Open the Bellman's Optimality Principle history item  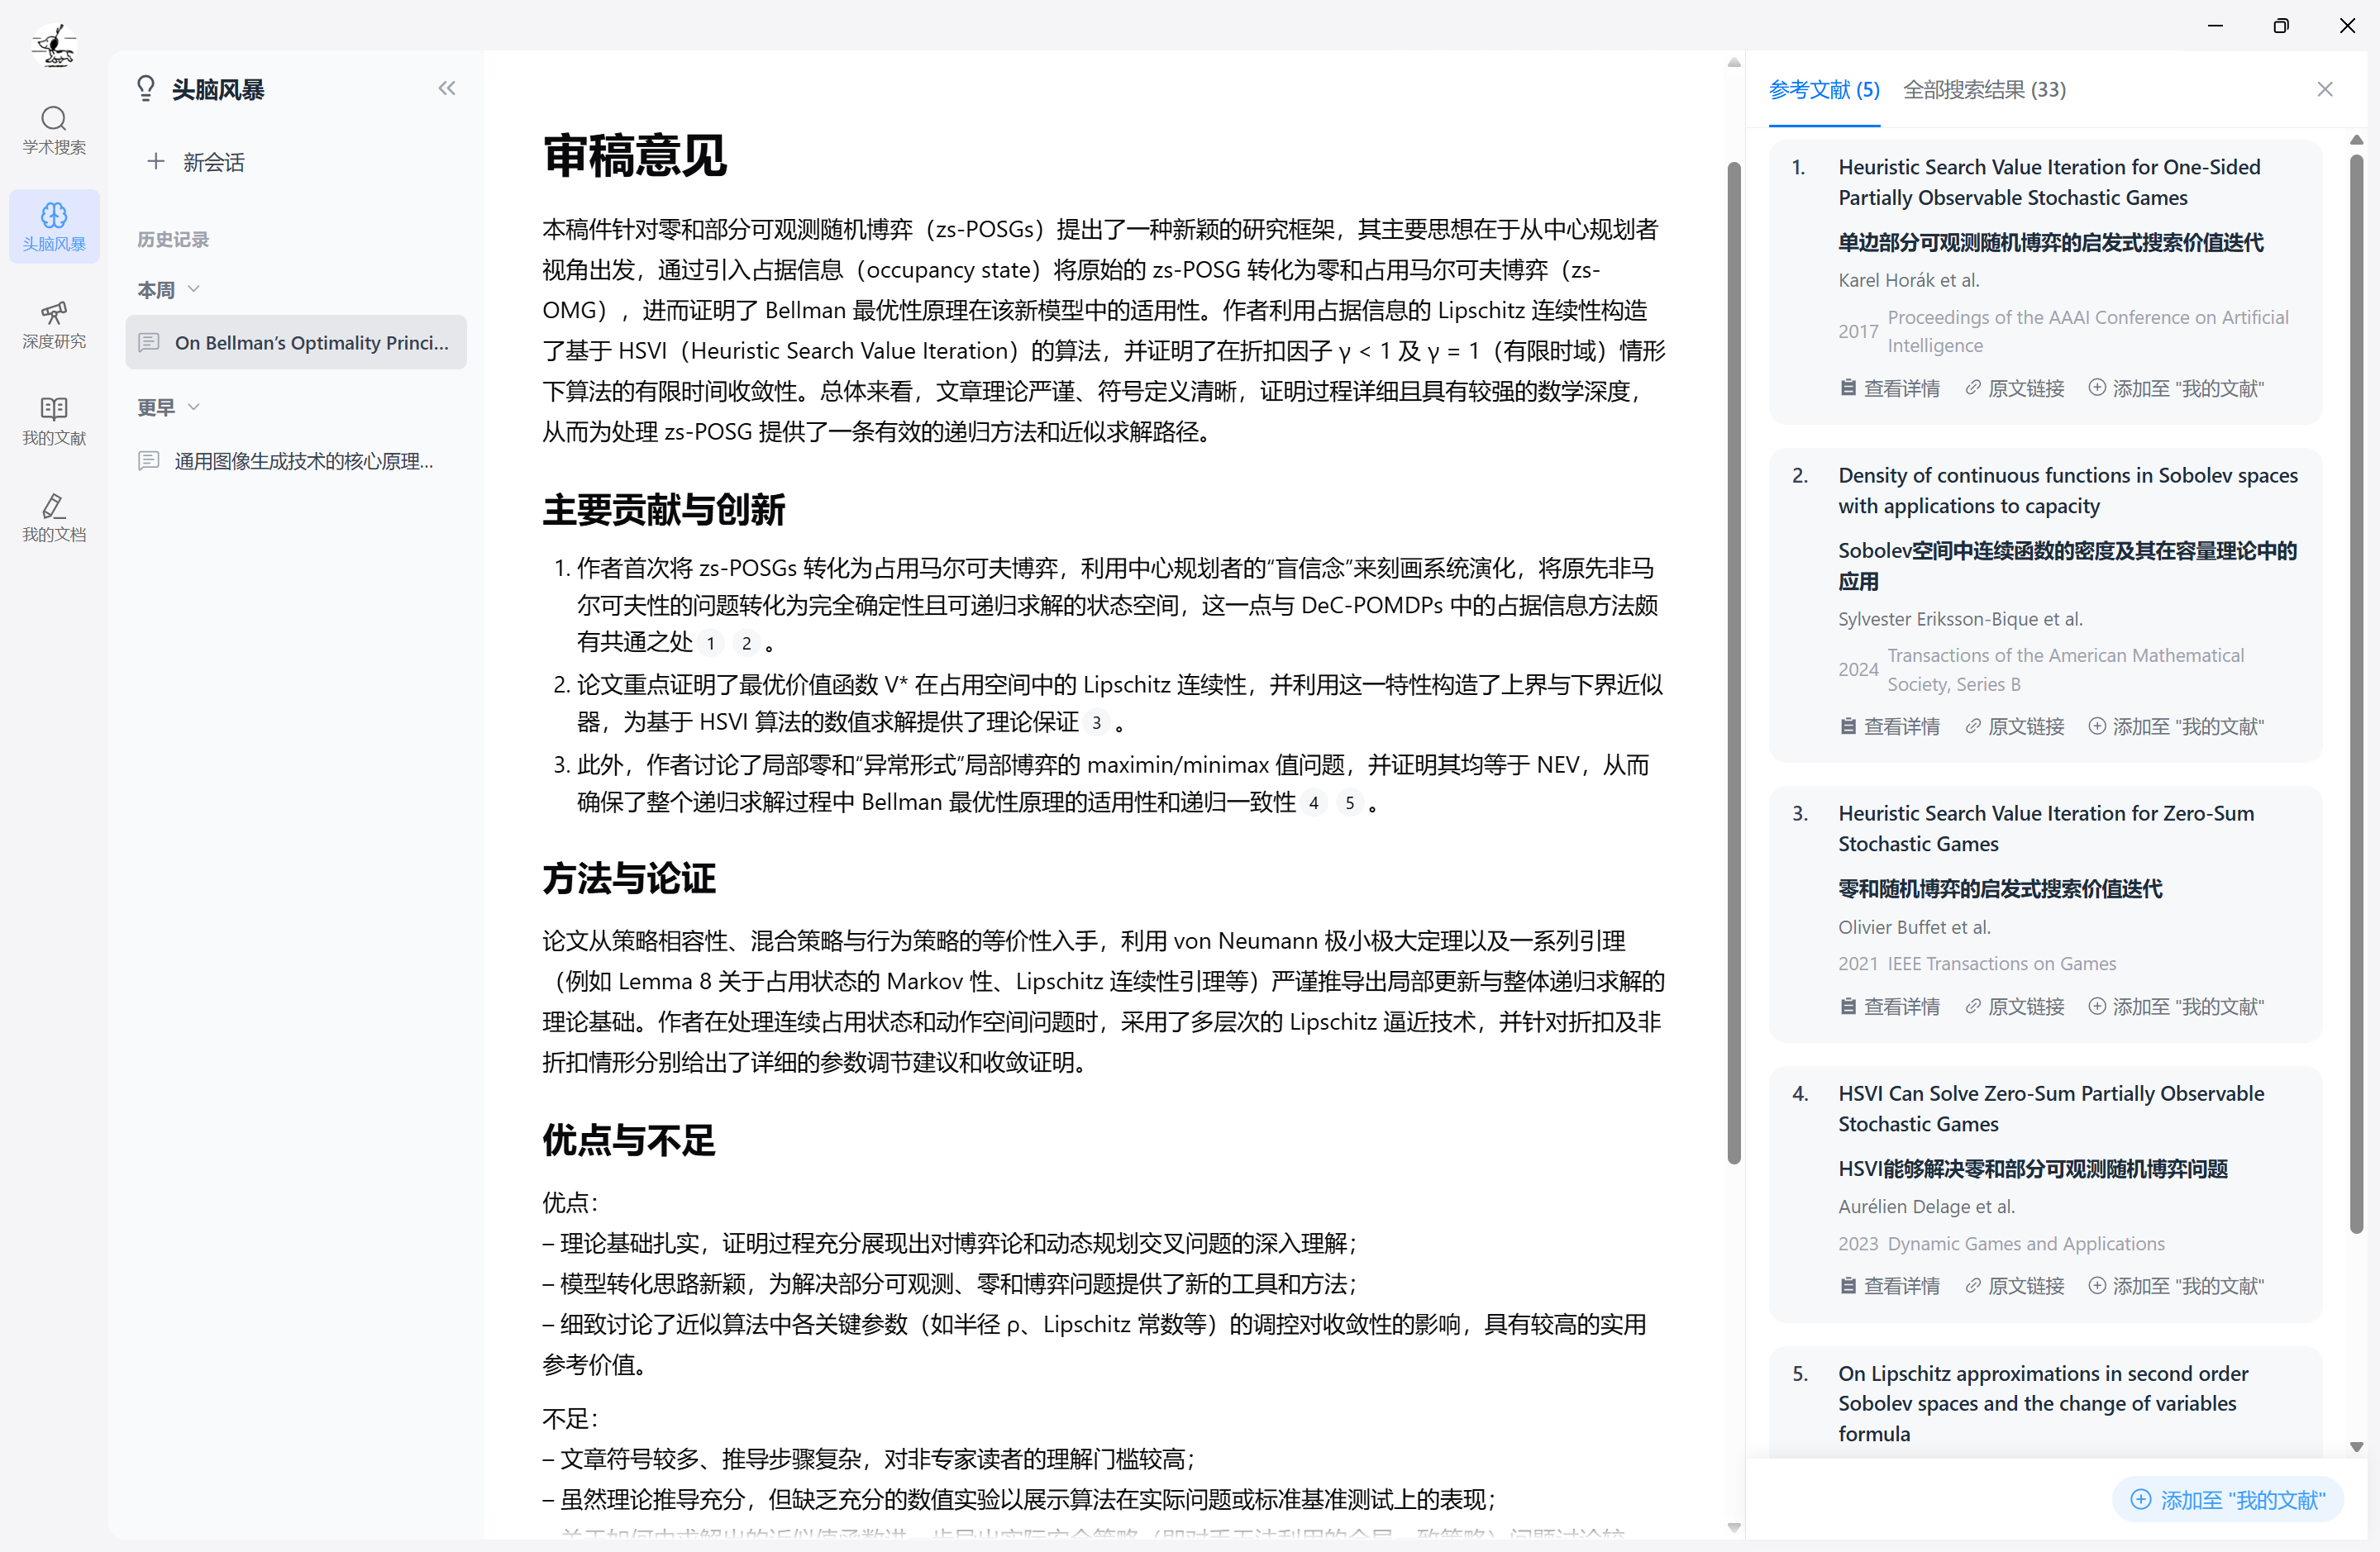pyautogui.click(x=297, y=343)
